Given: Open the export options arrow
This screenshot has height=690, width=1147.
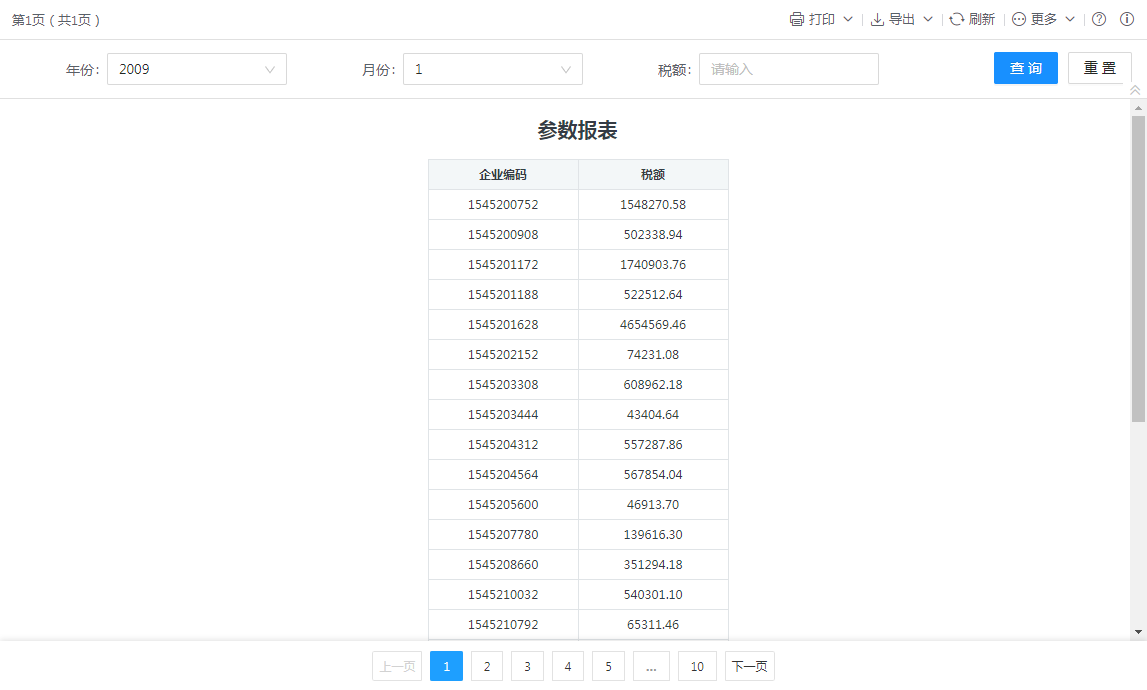Looking at the screenshot, I should (928, 19).
